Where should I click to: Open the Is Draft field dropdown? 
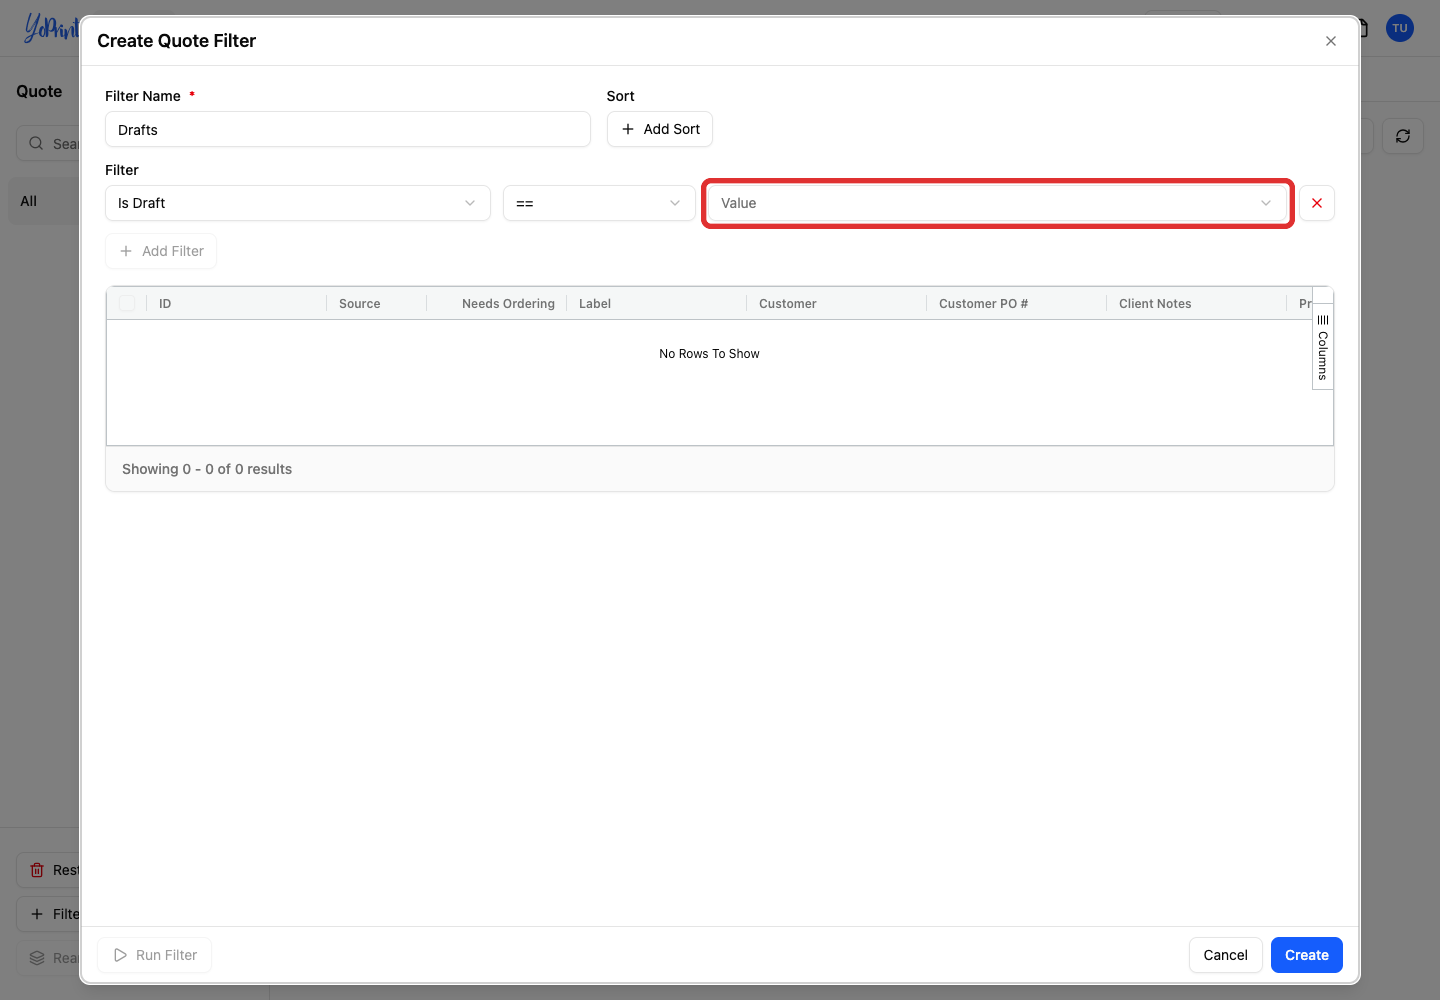tap(298, 203)
